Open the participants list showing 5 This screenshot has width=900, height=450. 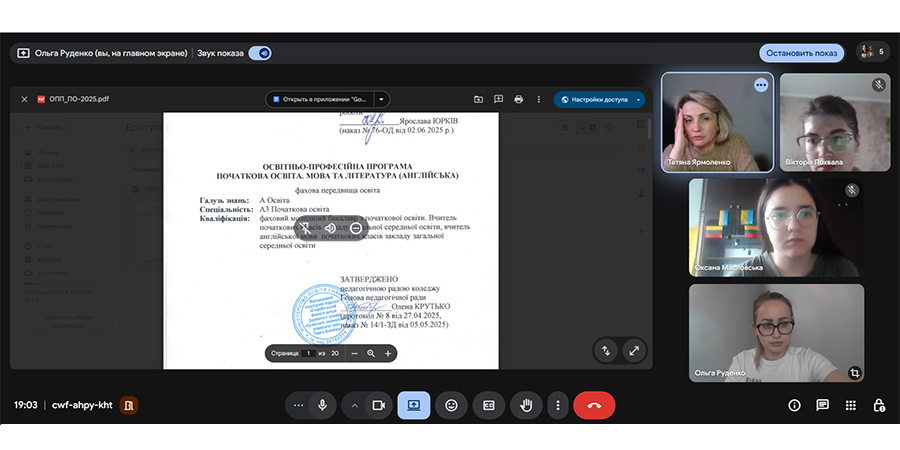tap(872, 52)
